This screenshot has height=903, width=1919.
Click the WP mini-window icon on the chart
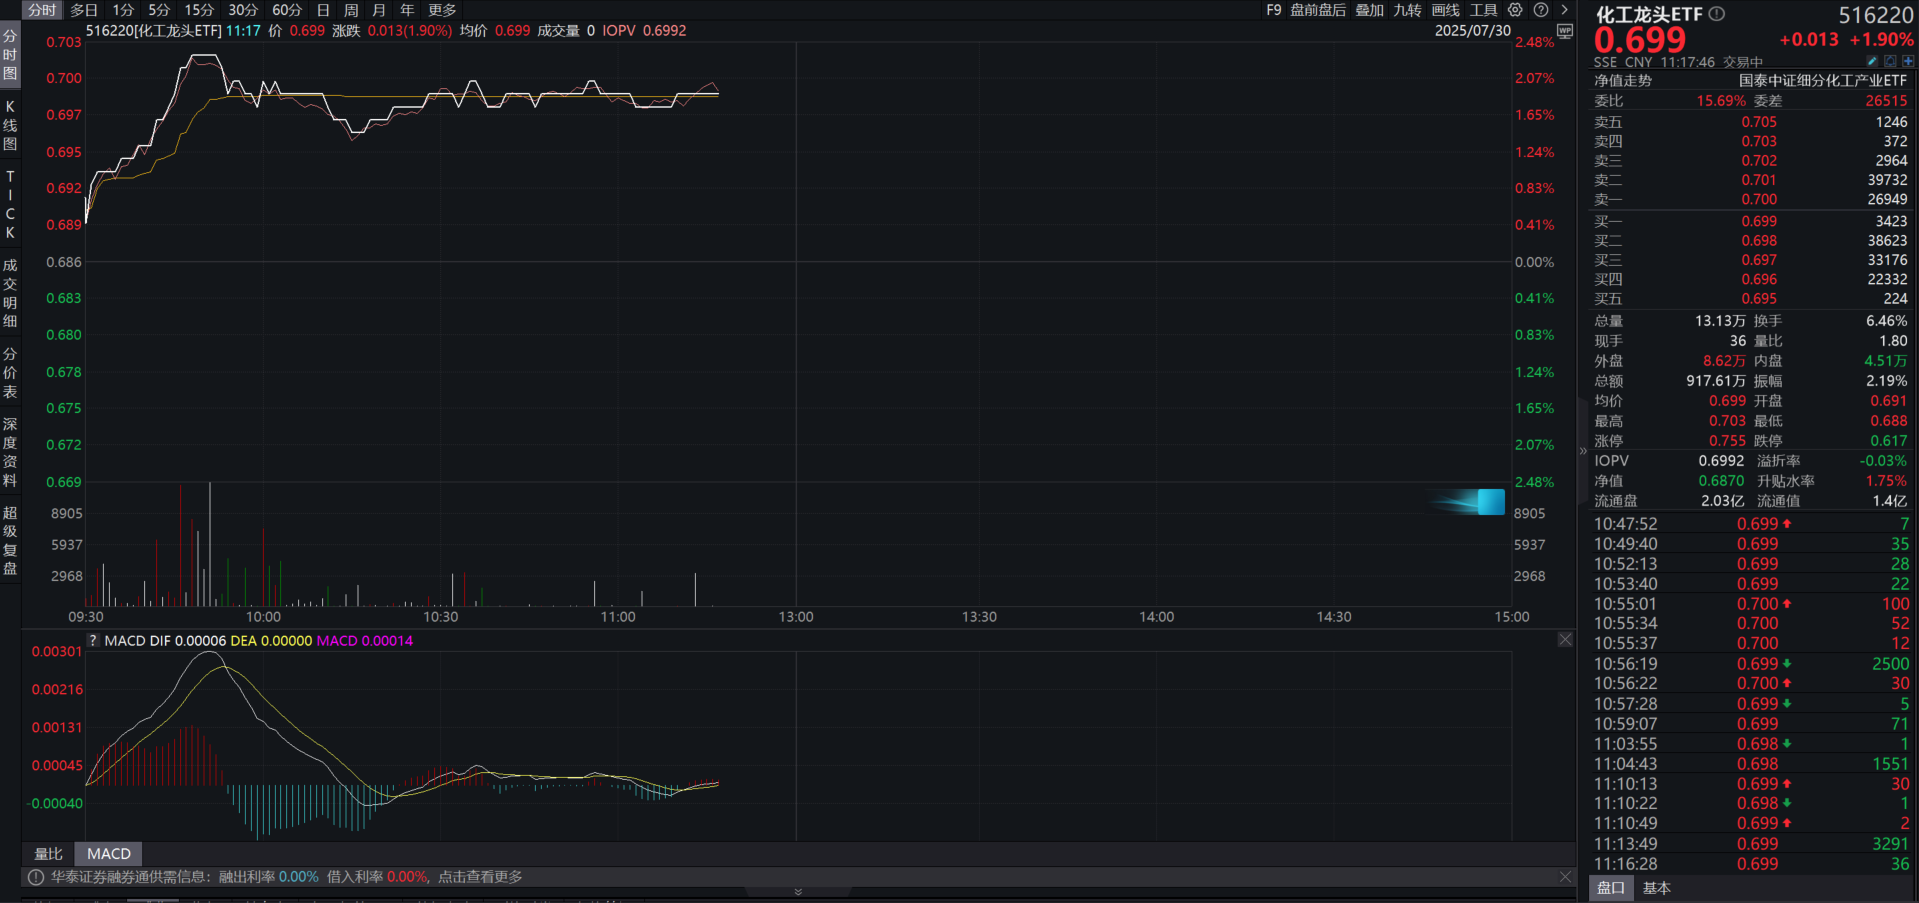[1565, 31]
